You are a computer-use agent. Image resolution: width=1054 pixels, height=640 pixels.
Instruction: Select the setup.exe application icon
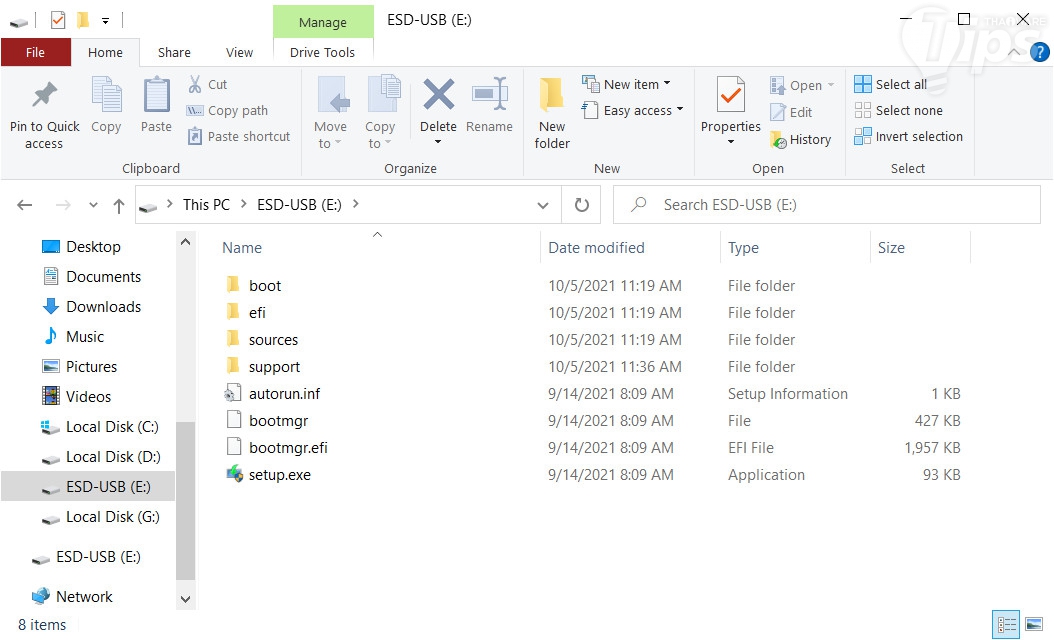point(235,474)
